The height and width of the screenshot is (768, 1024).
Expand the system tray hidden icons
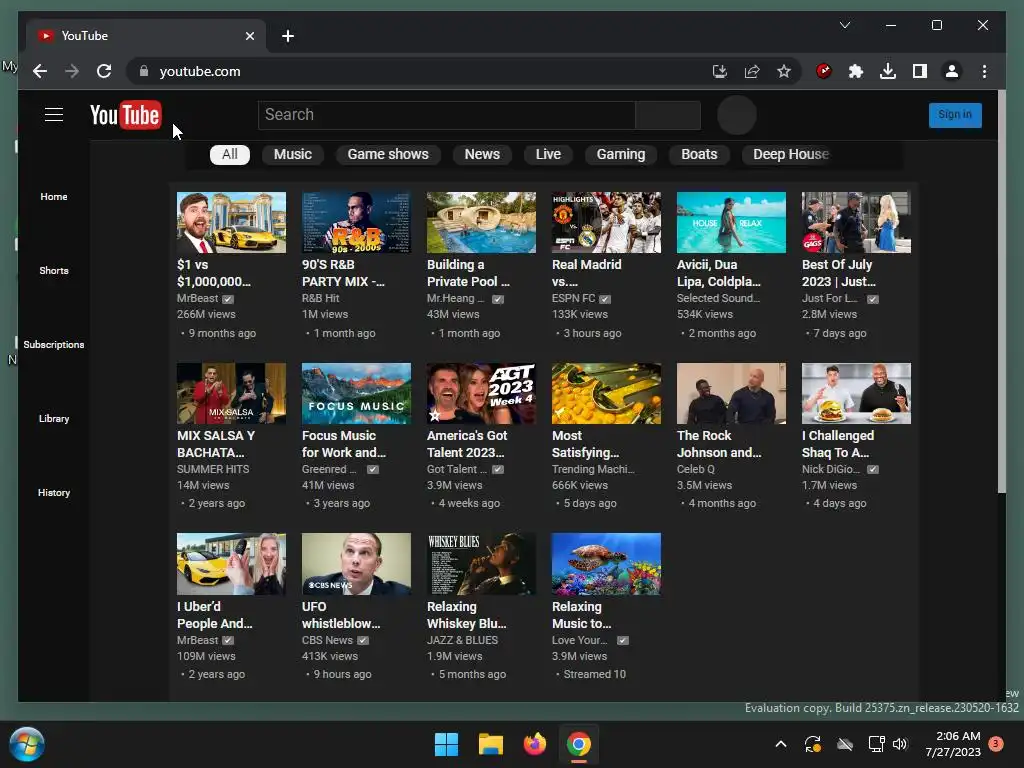780,744
